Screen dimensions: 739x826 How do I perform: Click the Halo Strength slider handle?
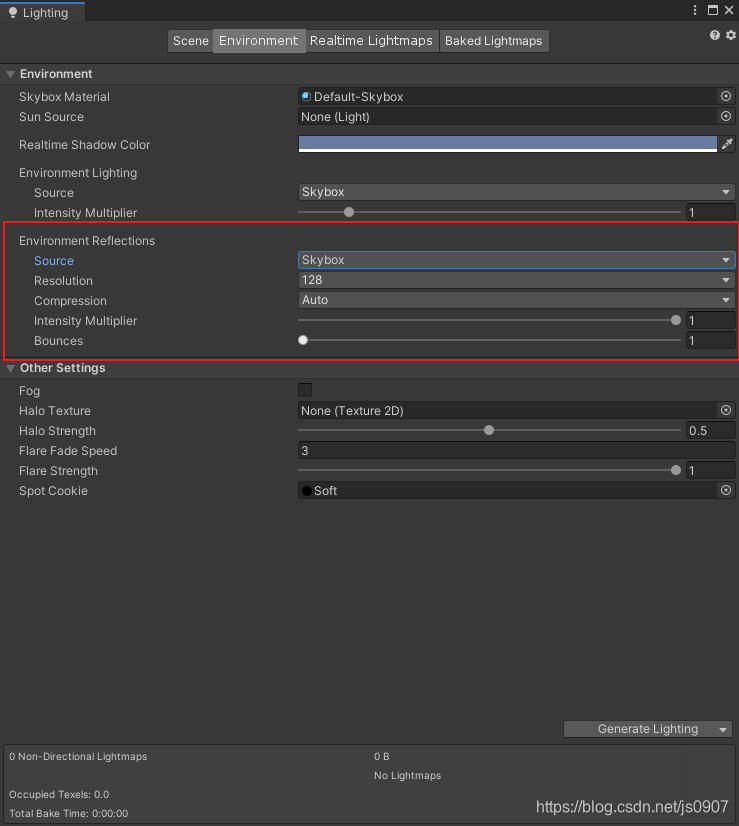(489, 430)
